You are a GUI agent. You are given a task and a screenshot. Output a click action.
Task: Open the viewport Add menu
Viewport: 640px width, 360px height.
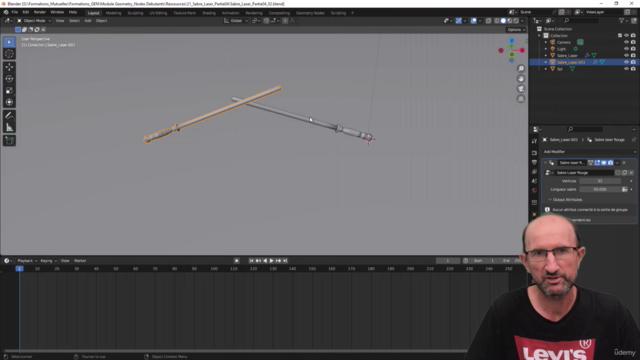tap(88, 21)
